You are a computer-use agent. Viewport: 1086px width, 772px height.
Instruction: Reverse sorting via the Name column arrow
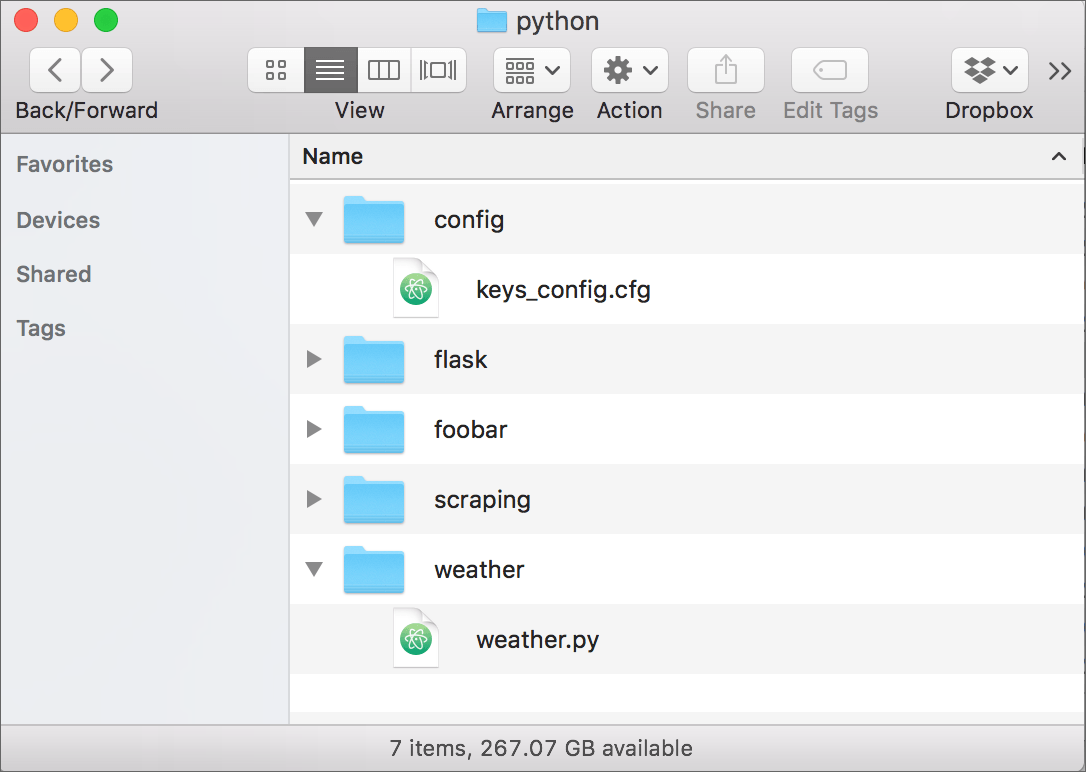pyautogui.click(x=1059, y=157)
